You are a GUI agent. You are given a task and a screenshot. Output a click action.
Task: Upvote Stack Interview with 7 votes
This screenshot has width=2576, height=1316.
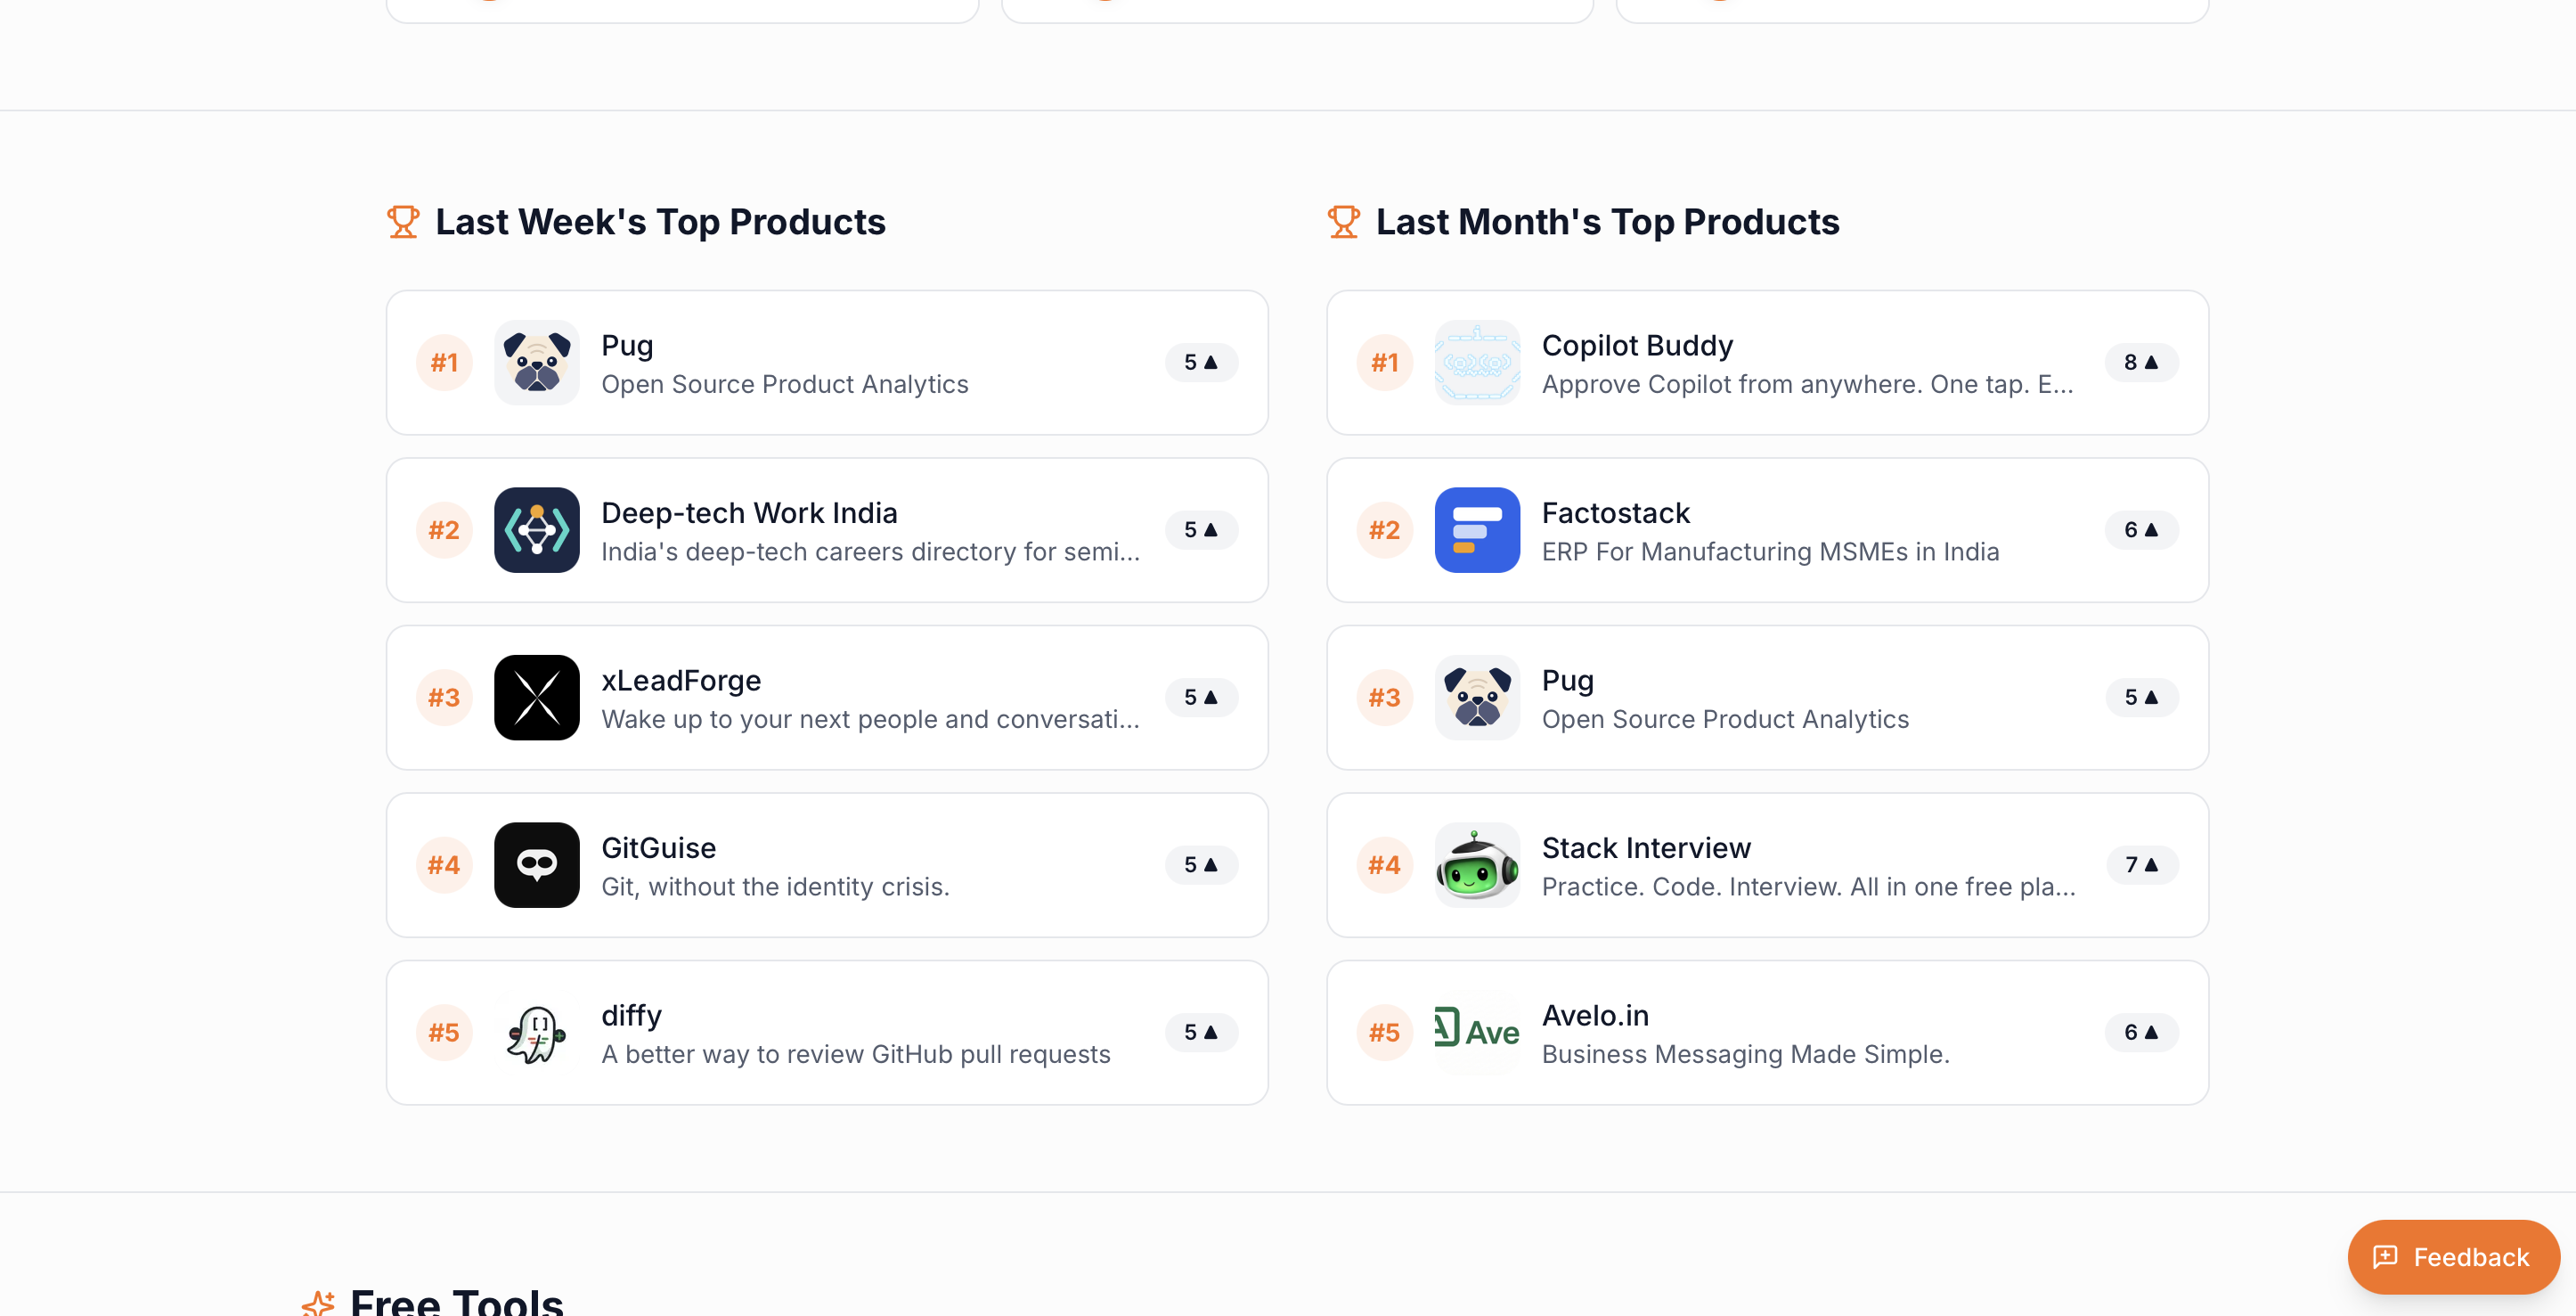pos(2141,865)
